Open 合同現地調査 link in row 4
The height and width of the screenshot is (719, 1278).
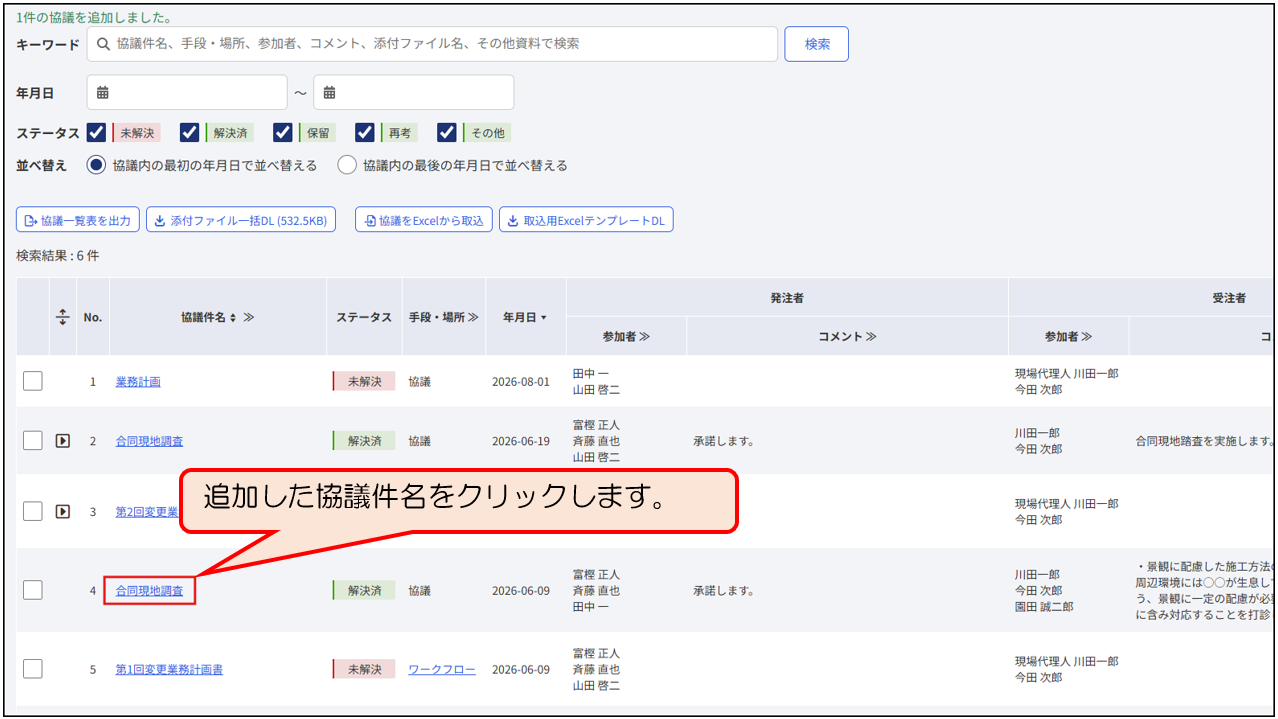(150, 591)
